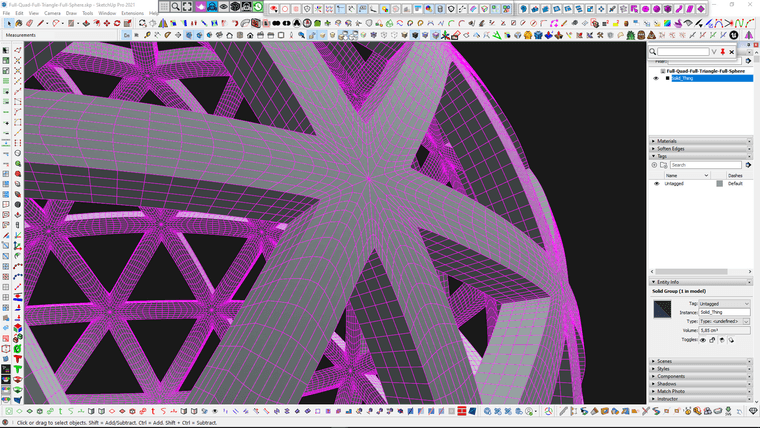Screen dimensions: 760x428
Task: Open the Type undefined dropdown
Action: click(724, 321)
